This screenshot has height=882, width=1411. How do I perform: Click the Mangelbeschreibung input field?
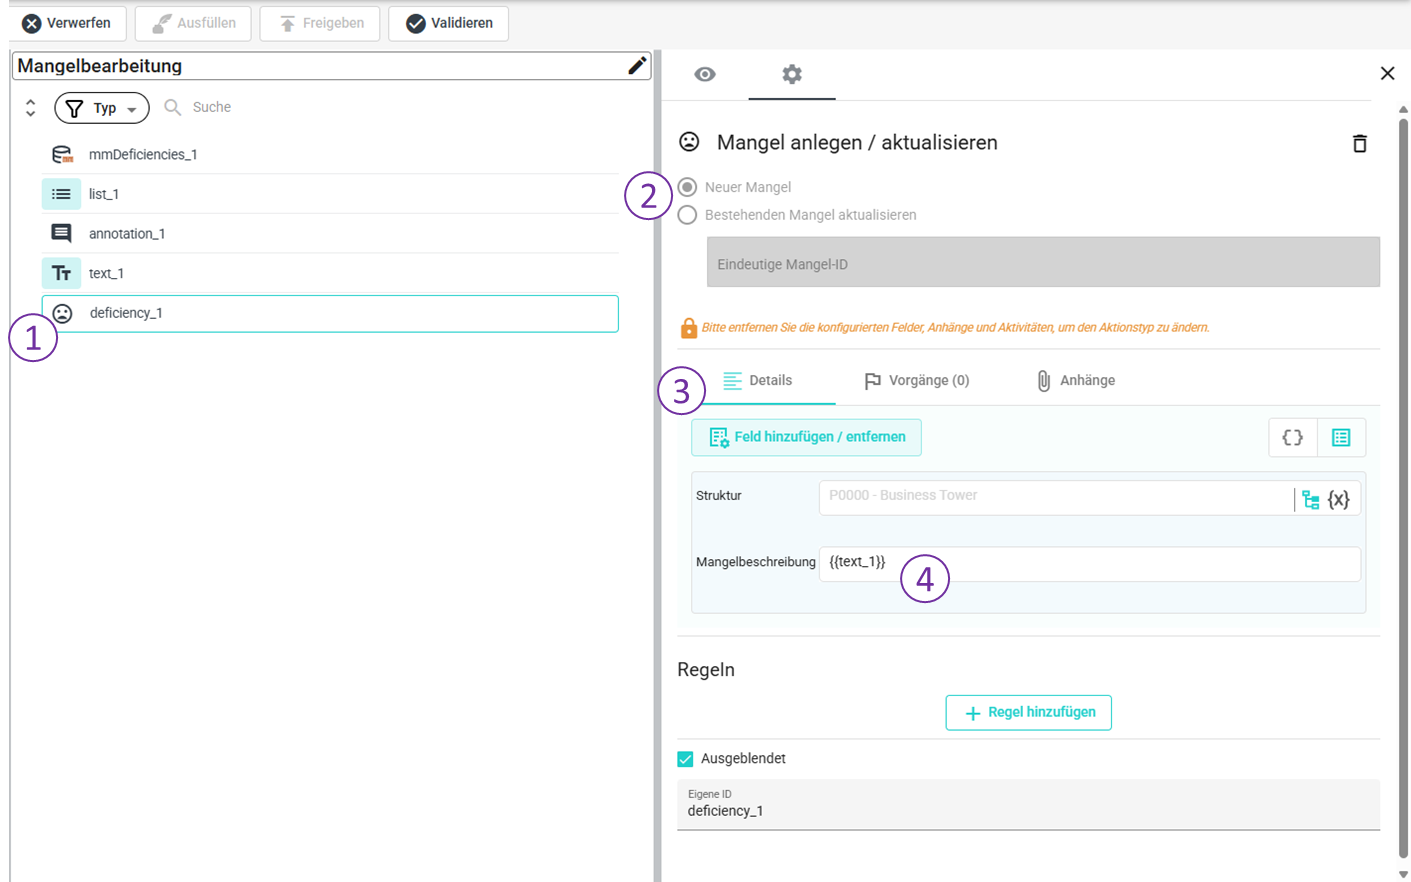1089,563
